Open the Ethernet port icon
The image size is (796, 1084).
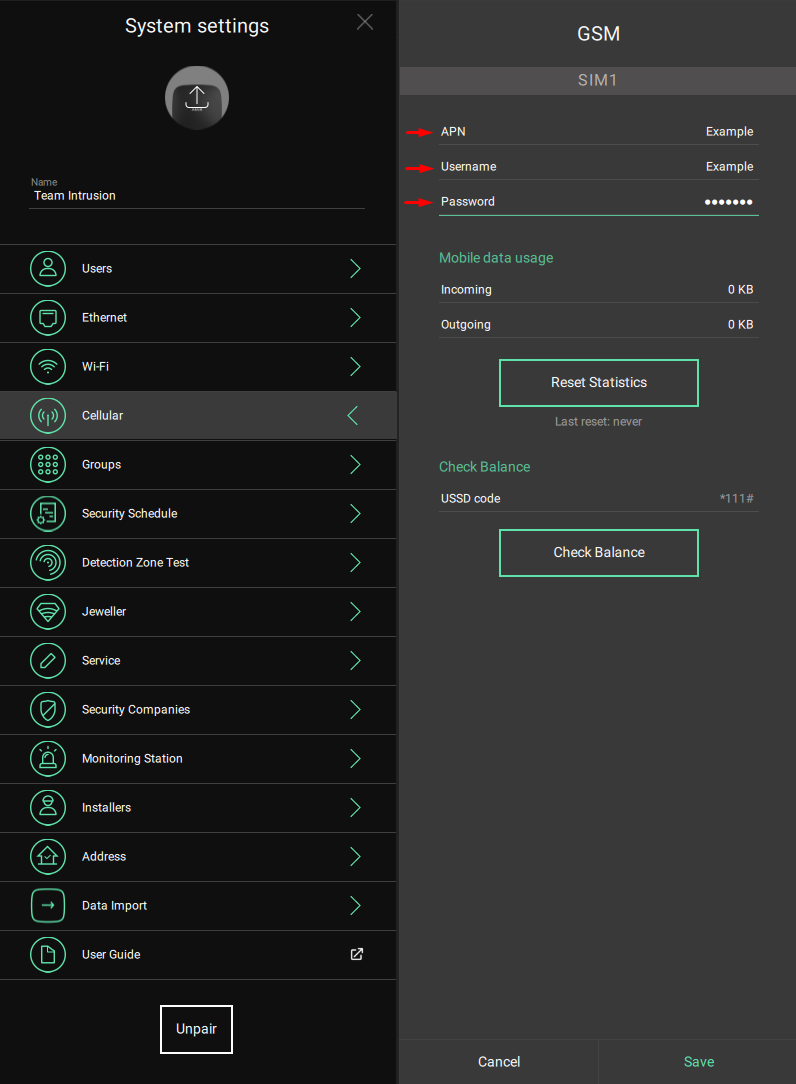(x=48, y=317)
